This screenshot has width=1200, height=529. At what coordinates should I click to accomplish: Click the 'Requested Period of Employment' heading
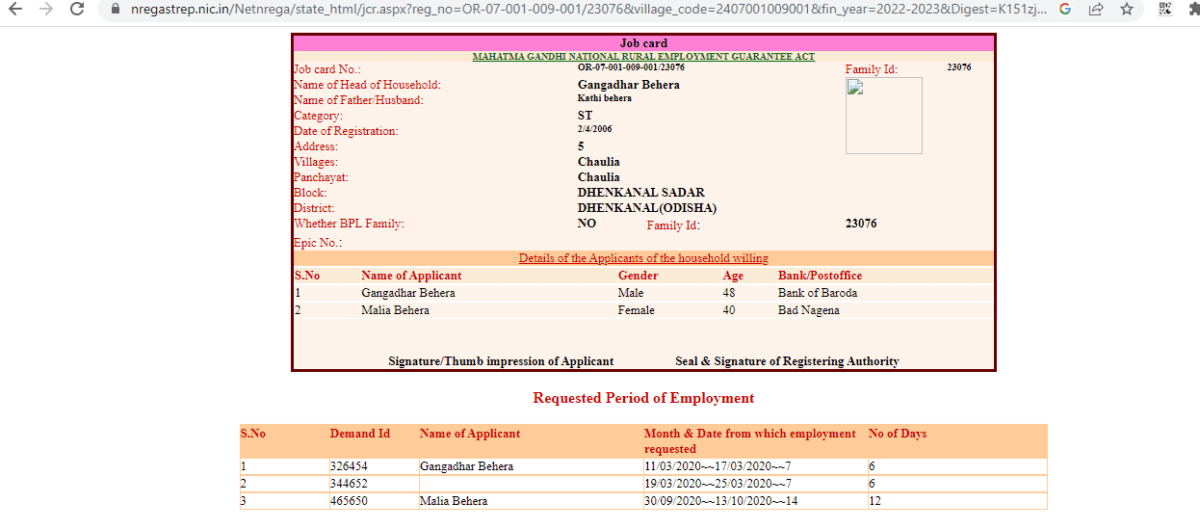[643, 398]
